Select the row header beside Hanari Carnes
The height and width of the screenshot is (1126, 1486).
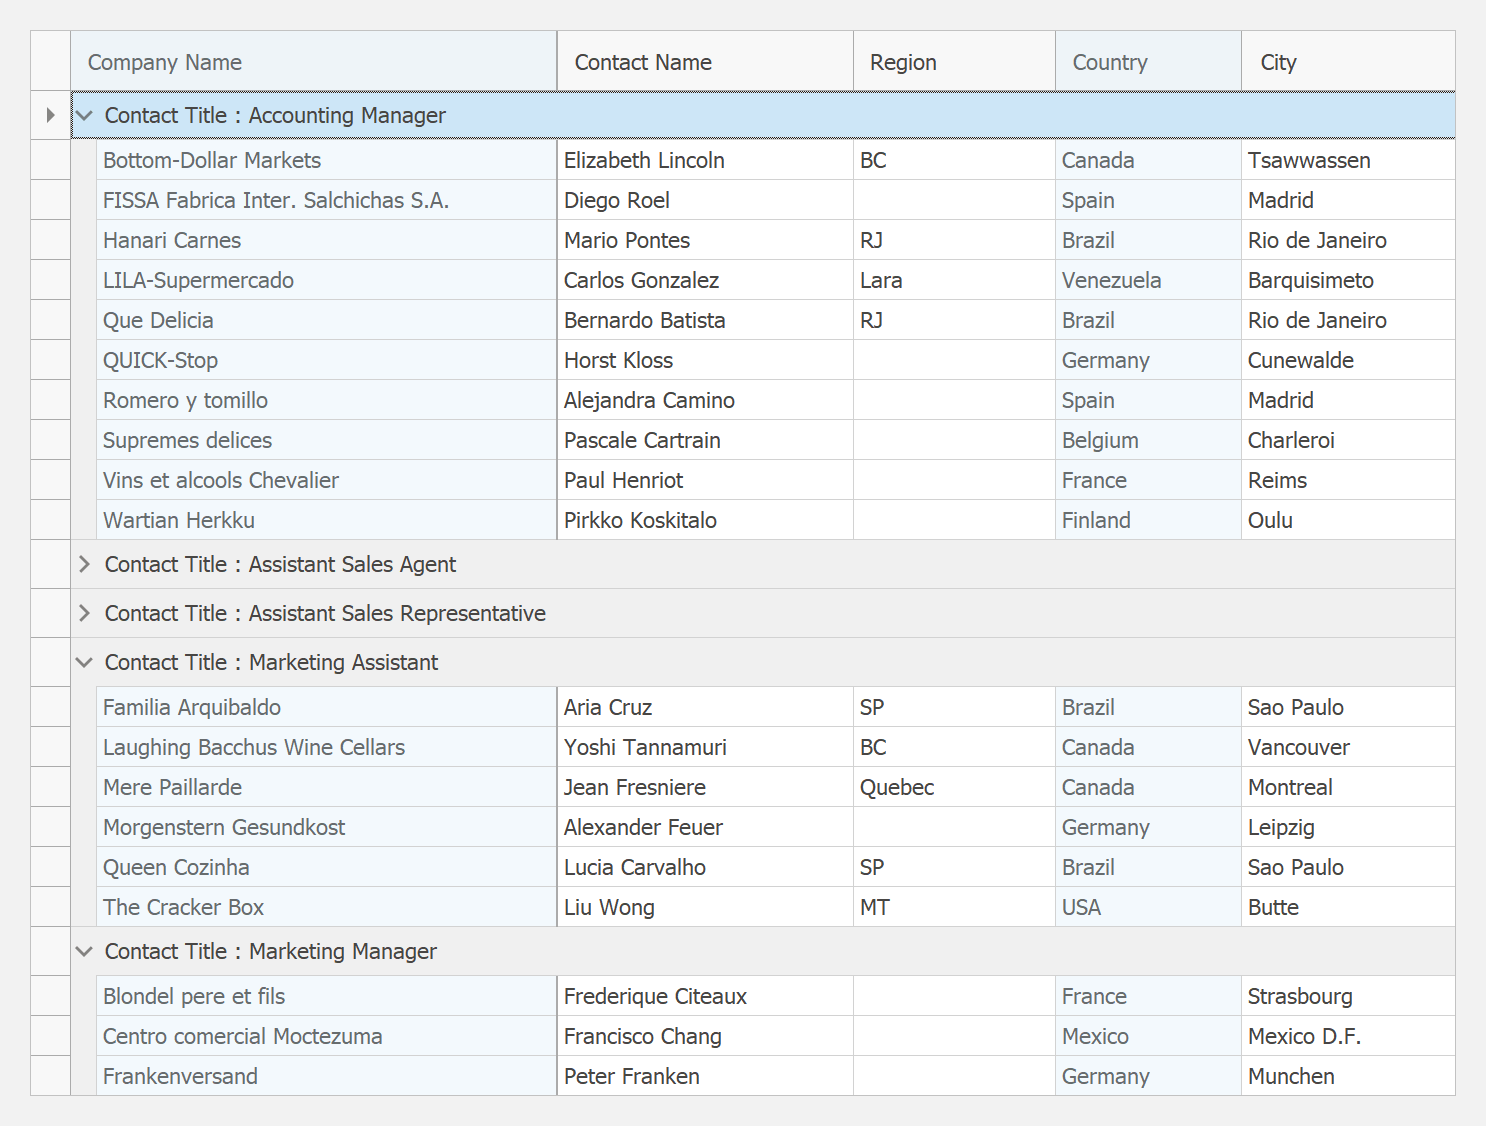[50, 240]
